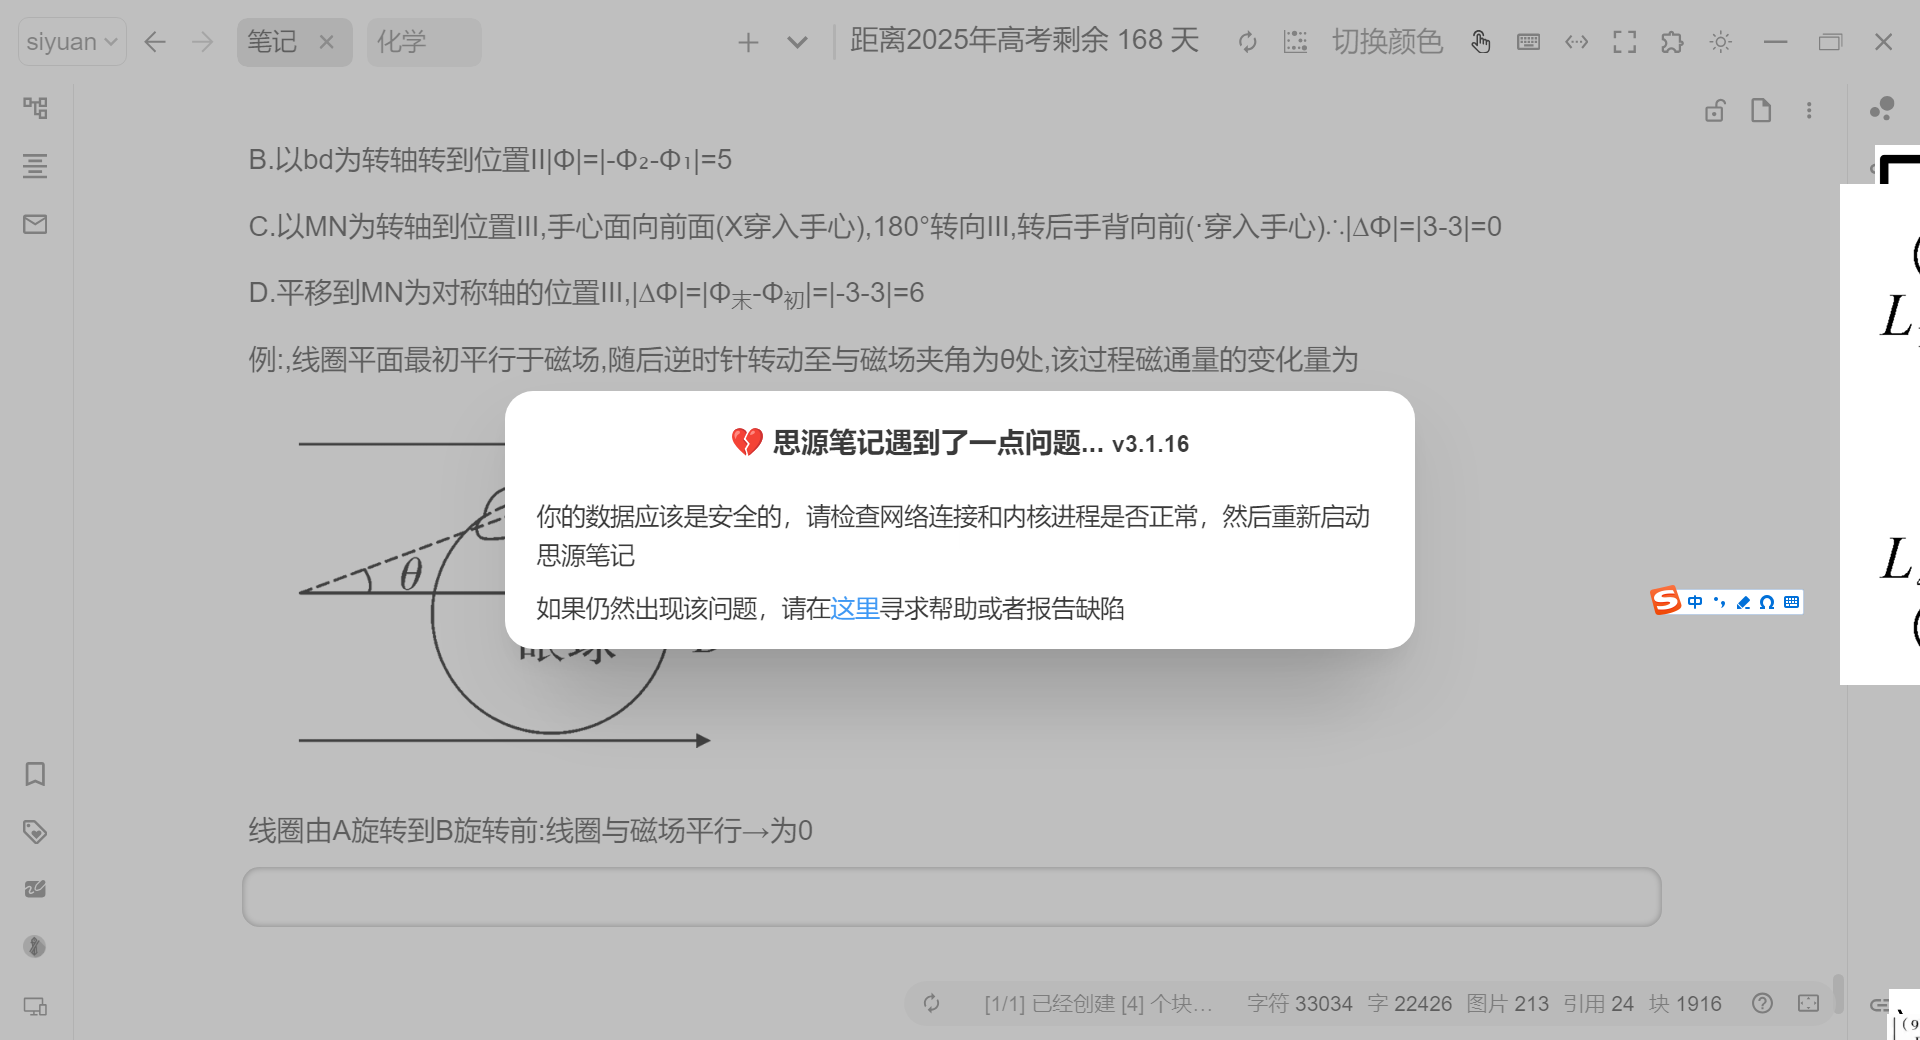
Task: Click the line 线圈由A旋转到B旋转前
Action: (x=530, y=831)
